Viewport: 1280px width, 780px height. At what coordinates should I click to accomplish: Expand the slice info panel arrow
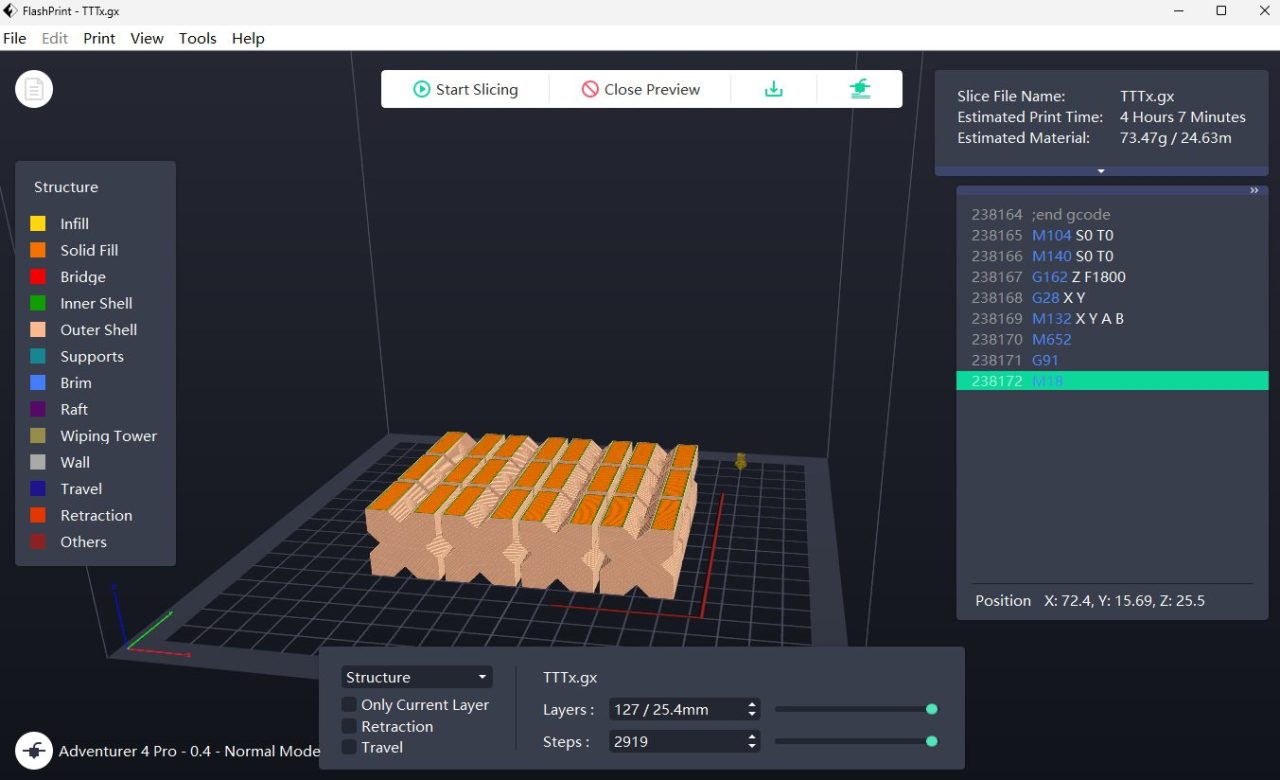pyautogui.click(x=1101, y=171)
